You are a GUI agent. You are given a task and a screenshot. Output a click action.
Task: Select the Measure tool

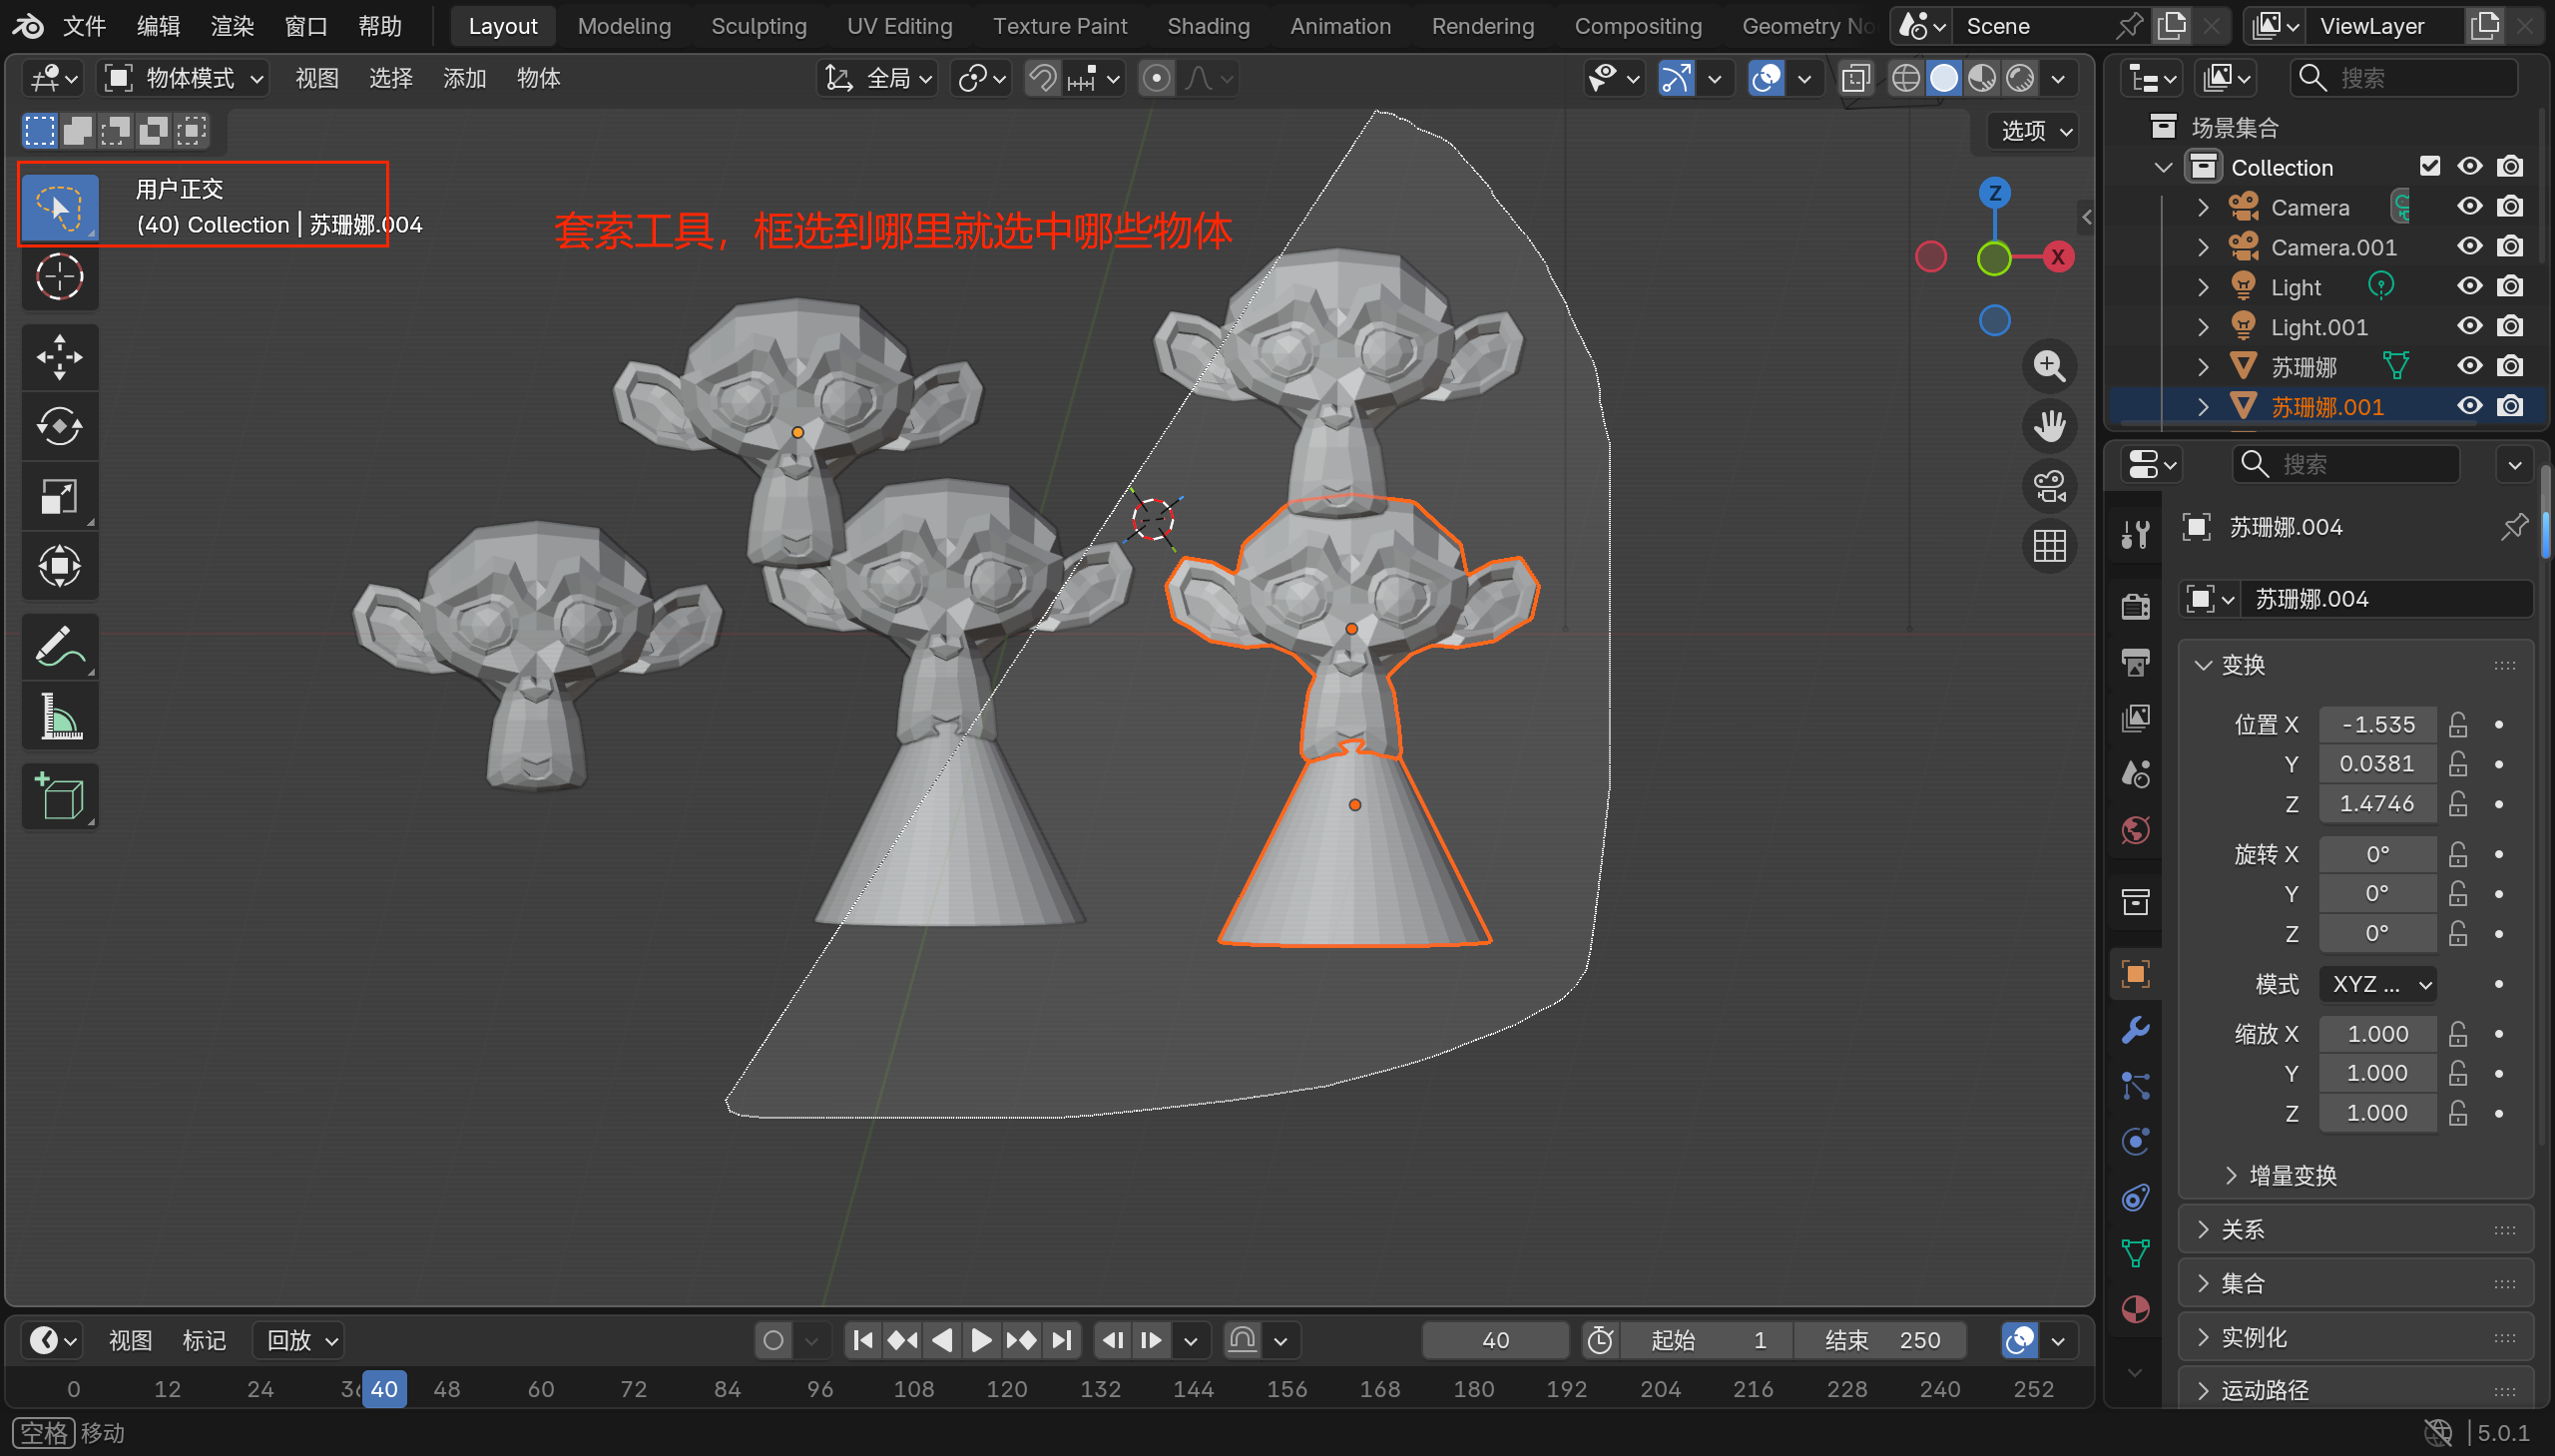click(59, 717)
